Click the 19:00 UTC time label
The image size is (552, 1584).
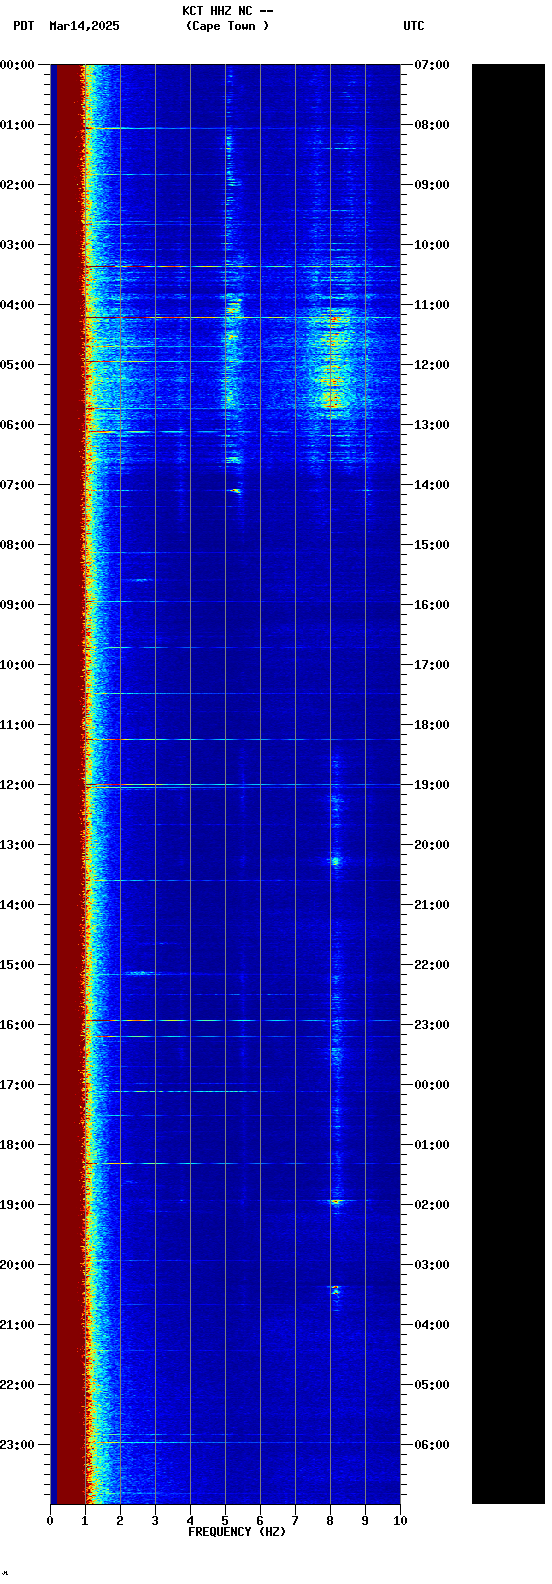[431, 785]
